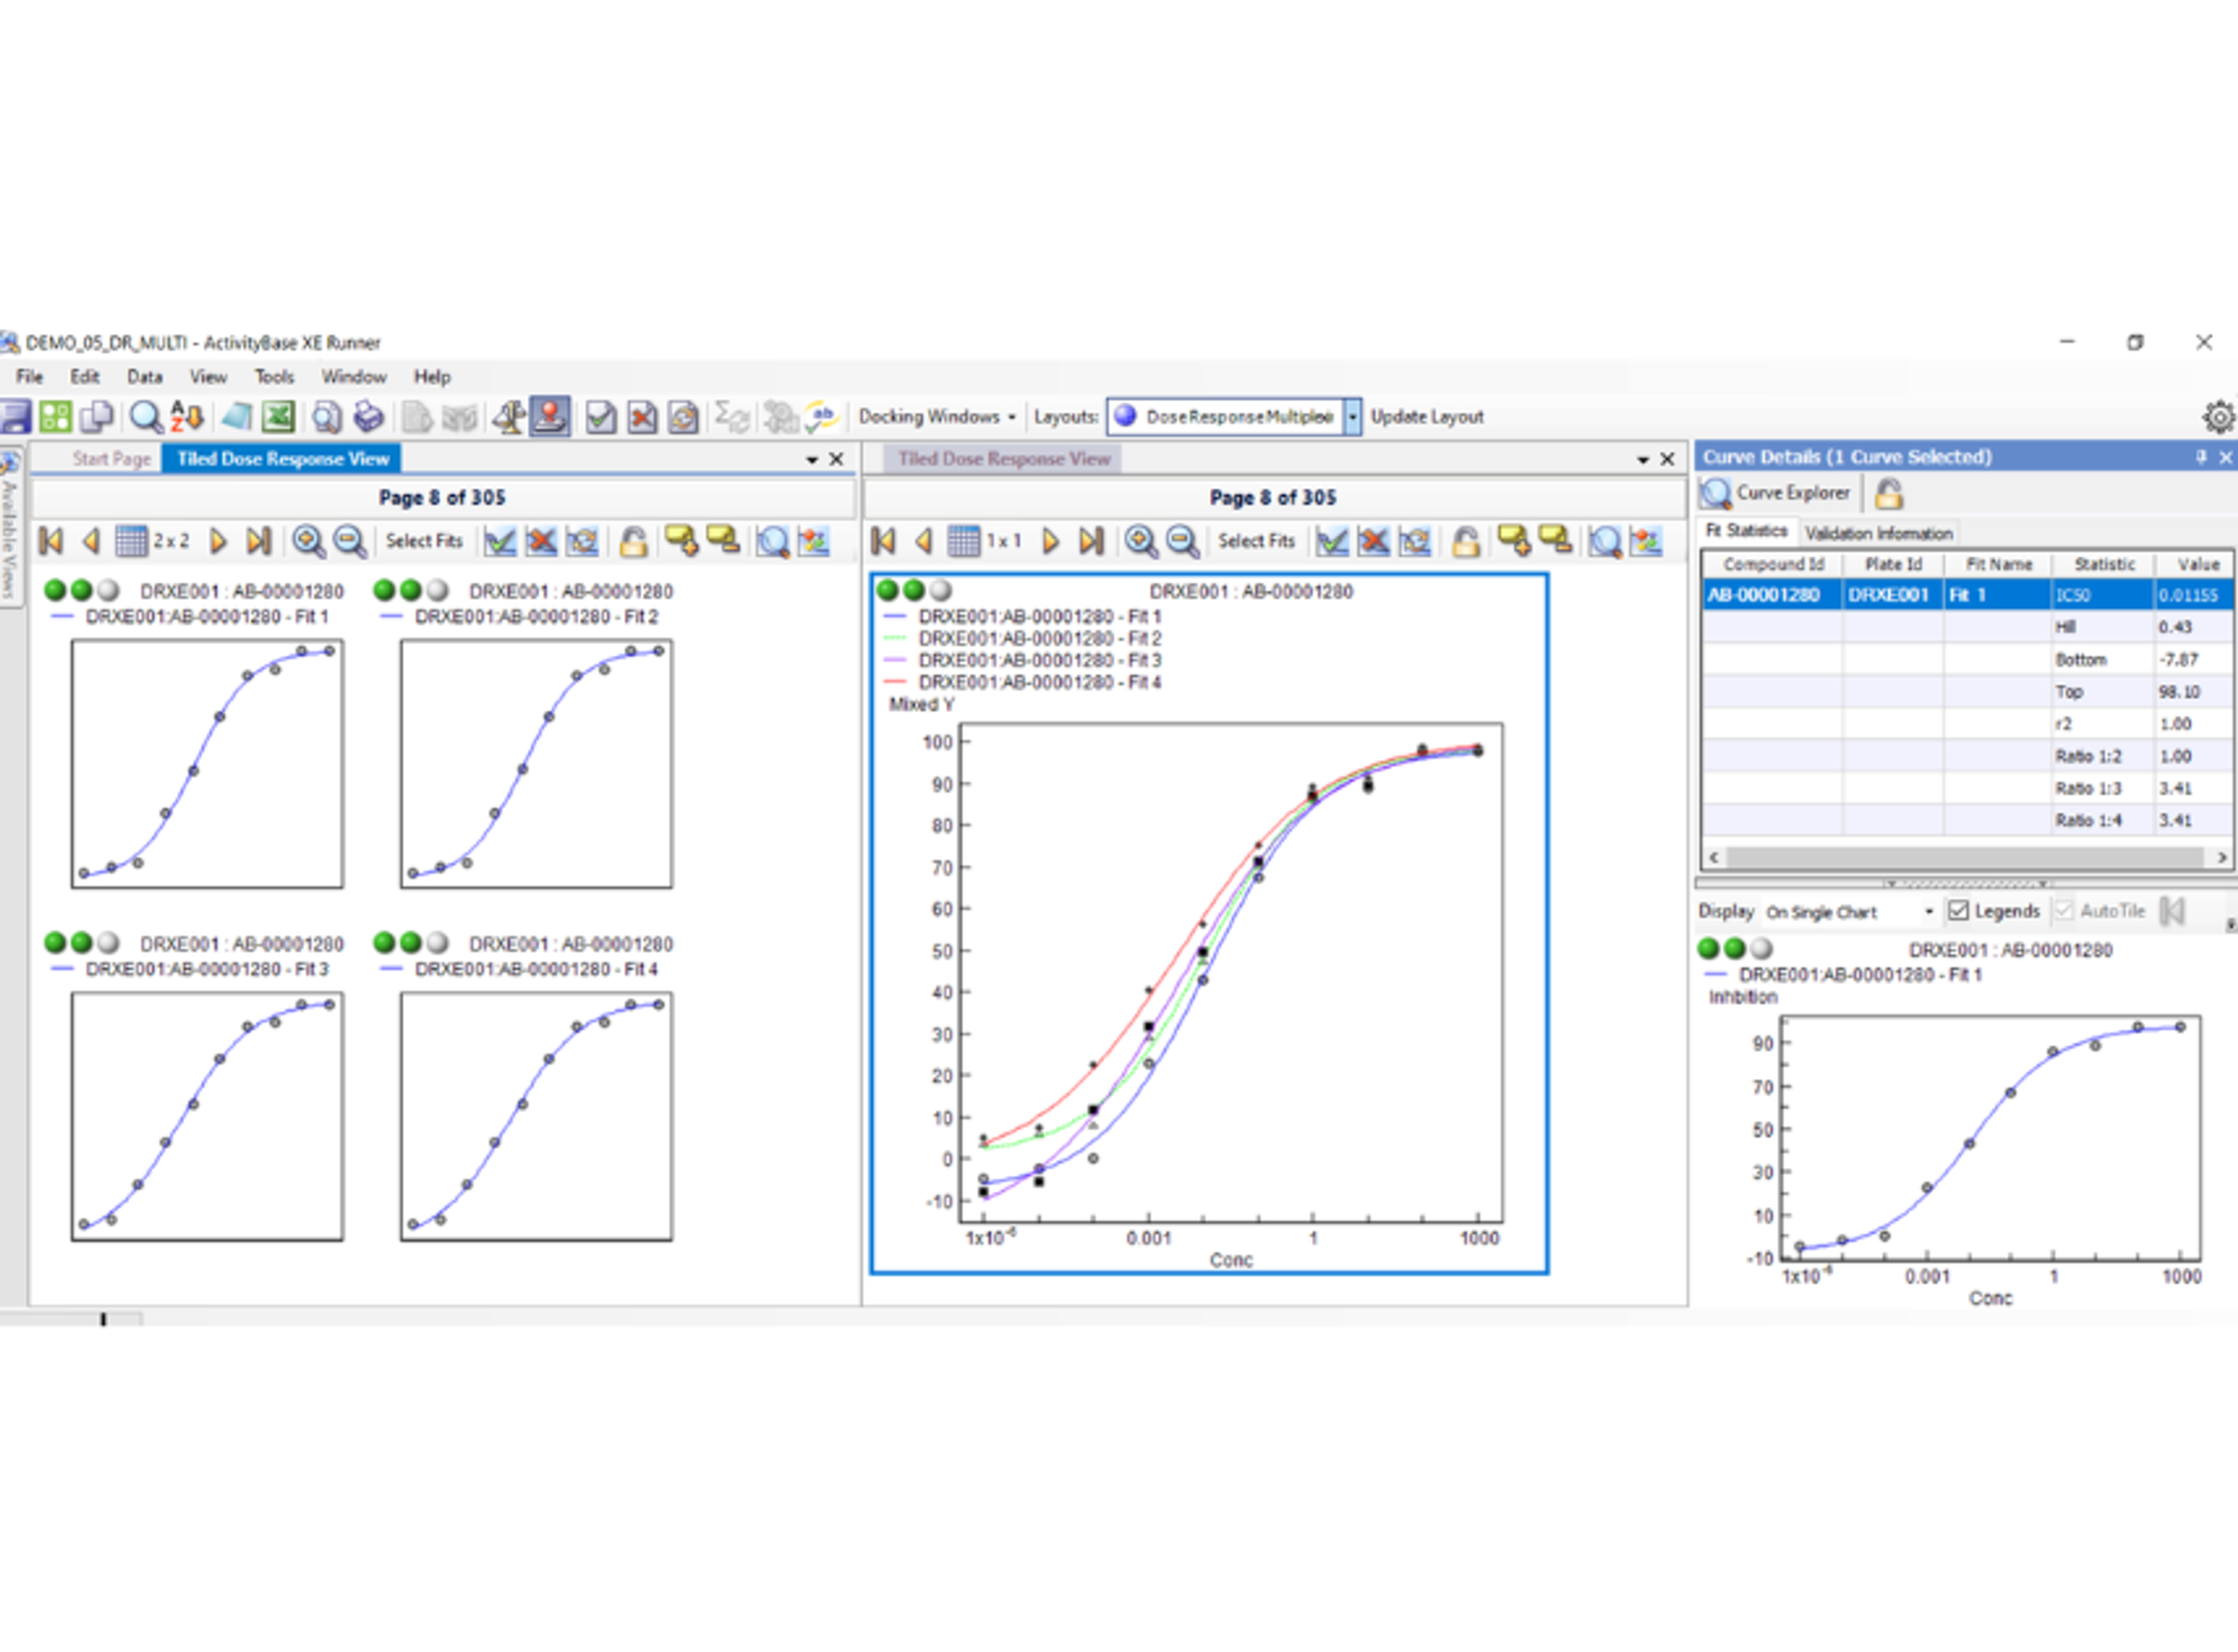Click the printer icon in main toolbar

point(369,416)
